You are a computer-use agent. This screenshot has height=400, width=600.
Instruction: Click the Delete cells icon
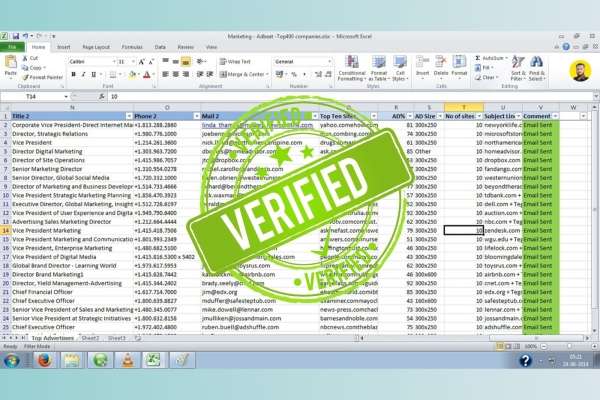[441, 68]
